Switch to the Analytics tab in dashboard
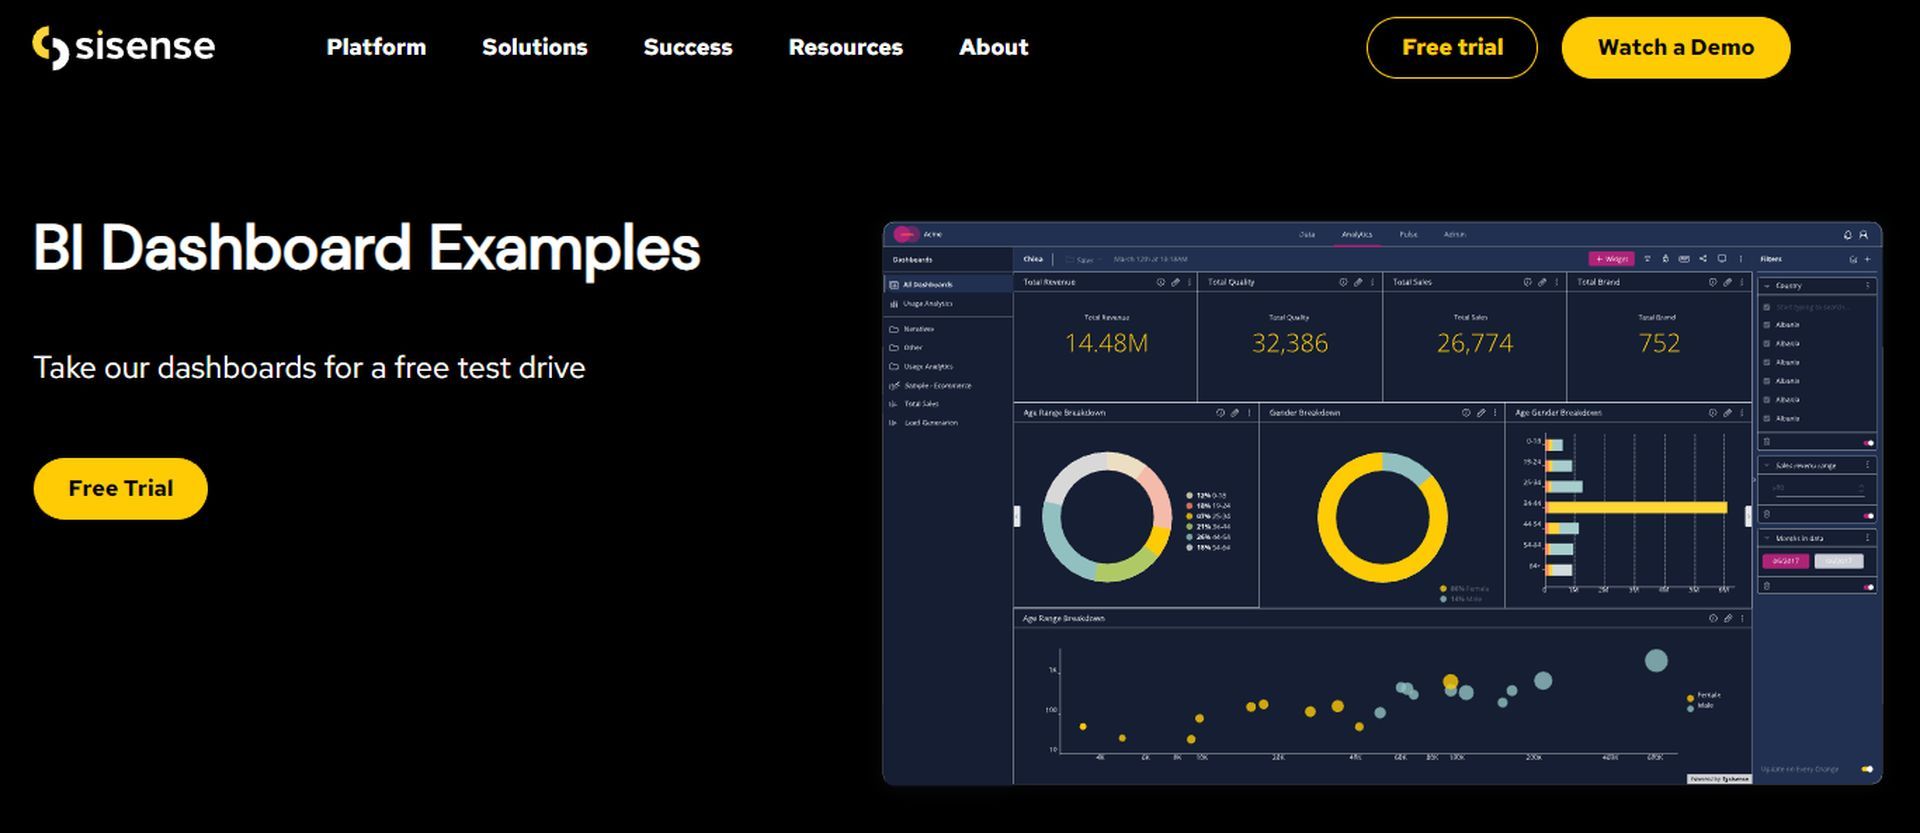The width and height of the screenshot is (1920, 833). pyautogui.click(x=1357, y=235)
